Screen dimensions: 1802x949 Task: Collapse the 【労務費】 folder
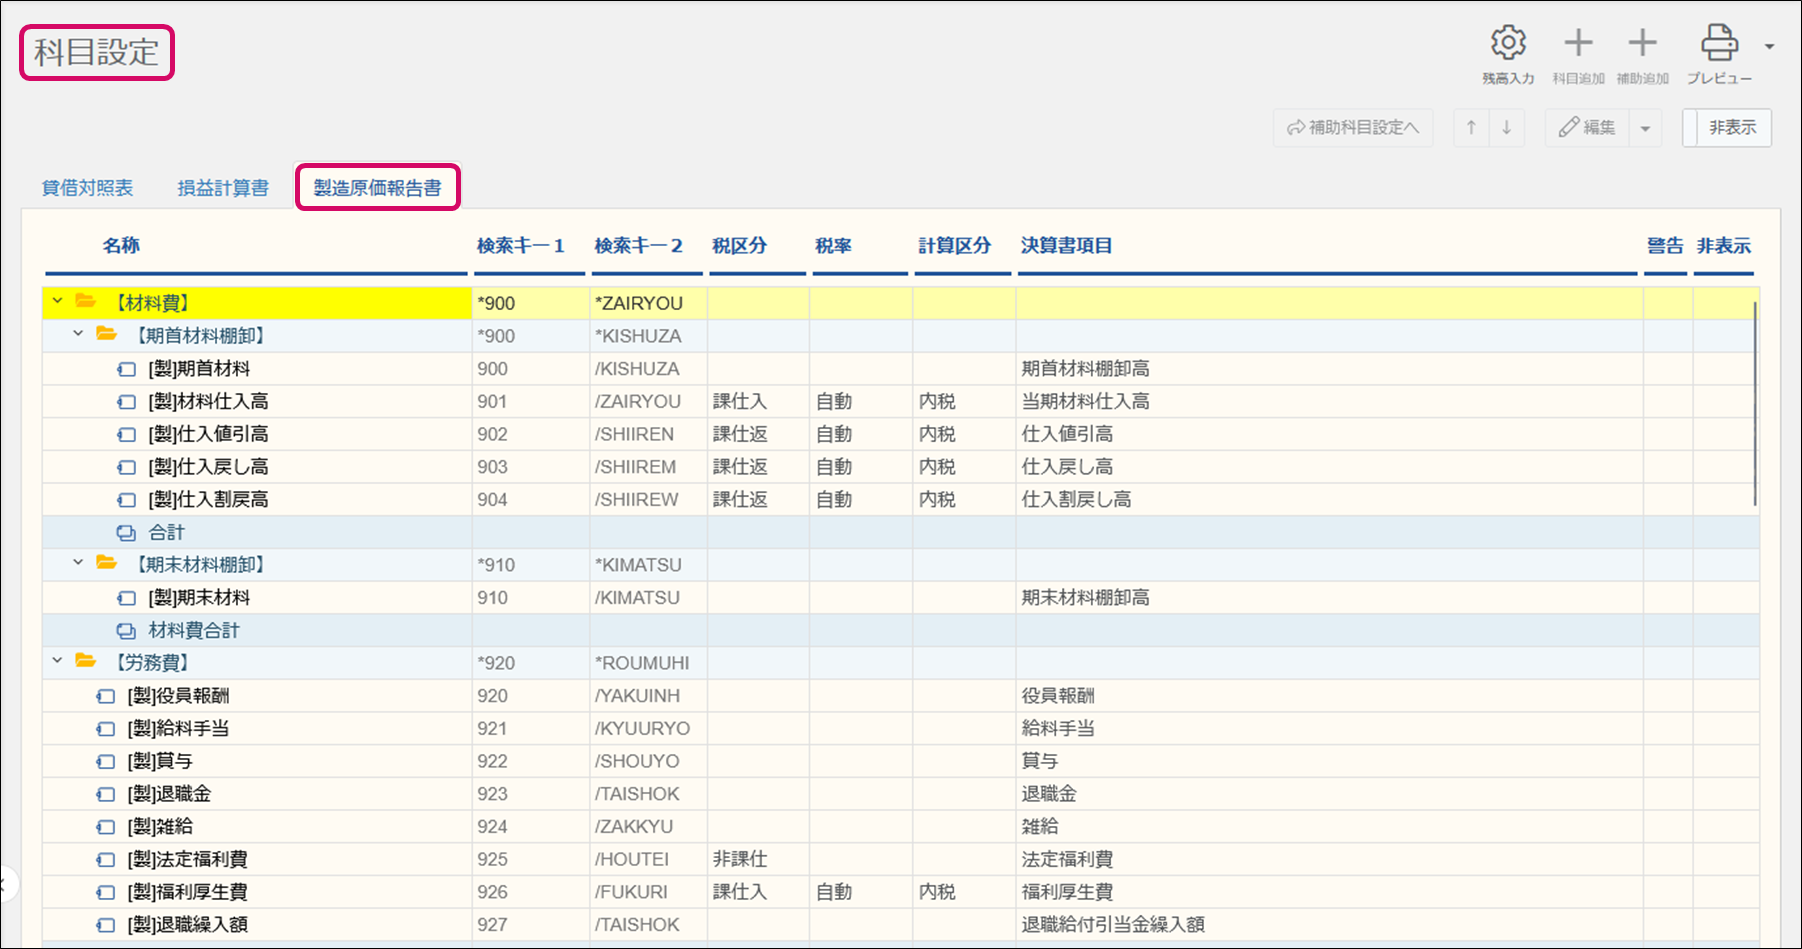pyautogui.click(x=58, y=662)
